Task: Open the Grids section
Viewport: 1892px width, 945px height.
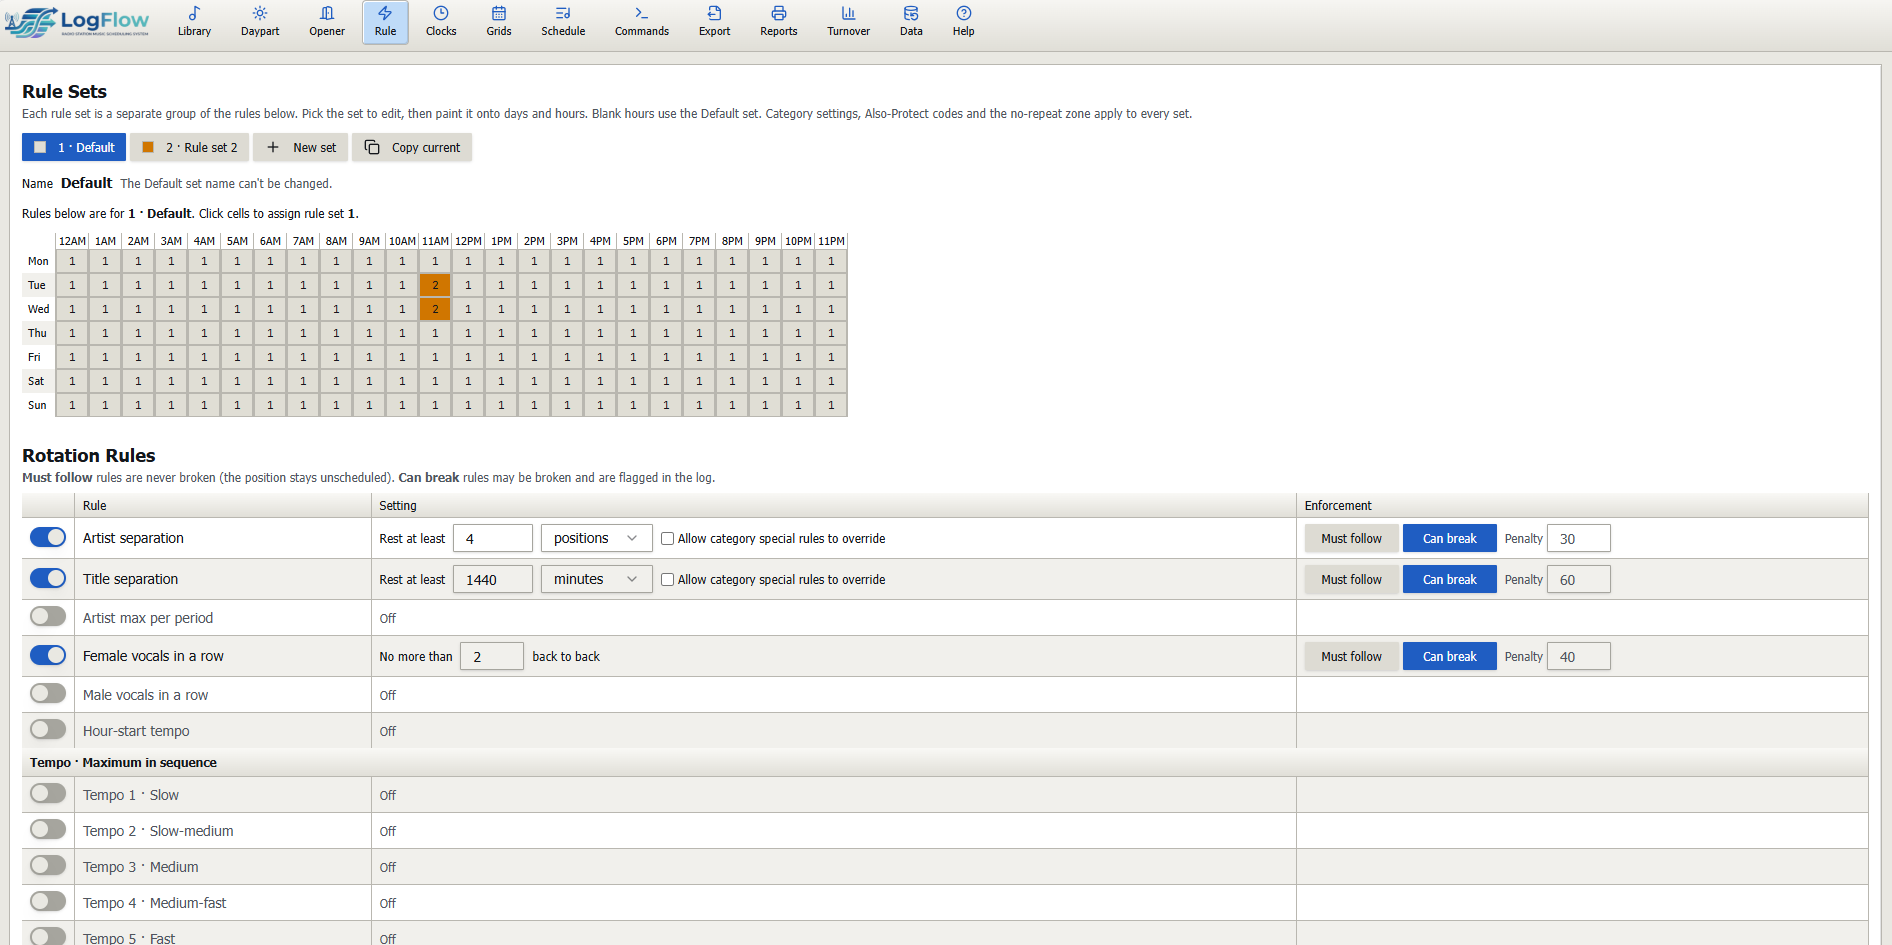Action: click(499, 21)
